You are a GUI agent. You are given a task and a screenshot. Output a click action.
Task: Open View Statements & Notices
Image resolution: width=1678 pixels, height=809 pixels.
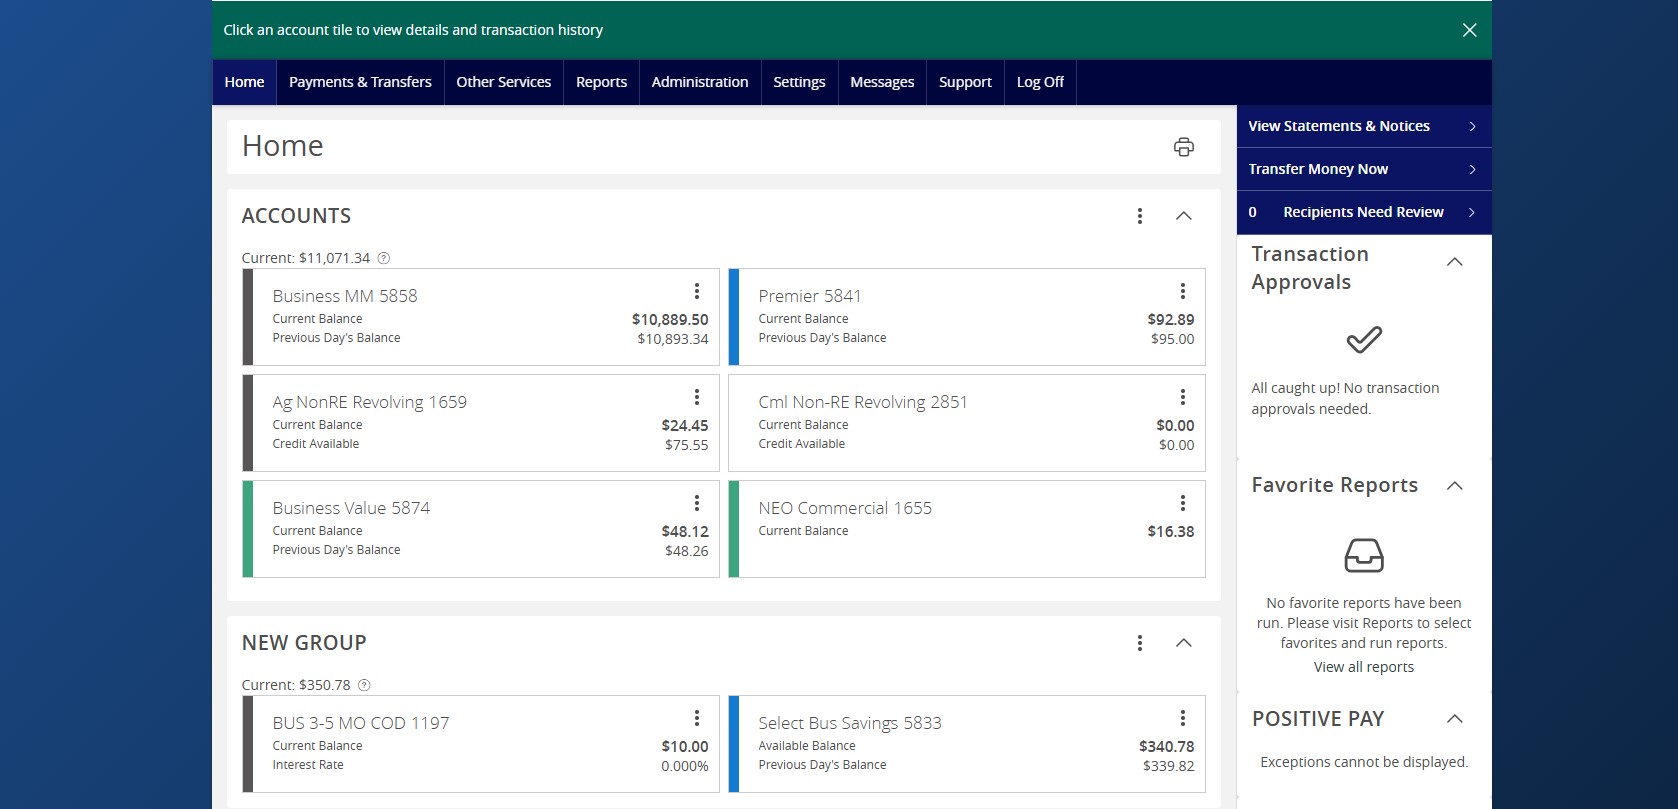pyautogui.click(x=1364, y=126)
